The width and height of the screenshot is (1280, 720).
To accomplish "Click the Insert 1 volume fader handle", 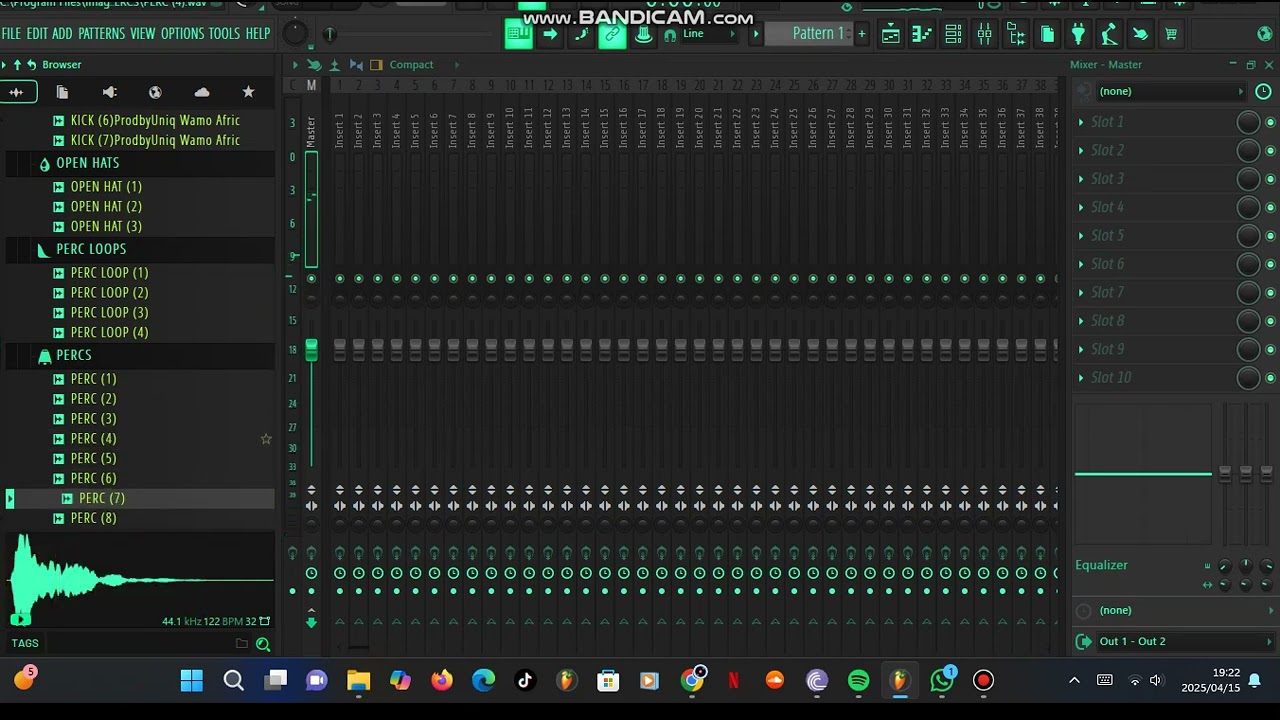I will click(340, 350).
